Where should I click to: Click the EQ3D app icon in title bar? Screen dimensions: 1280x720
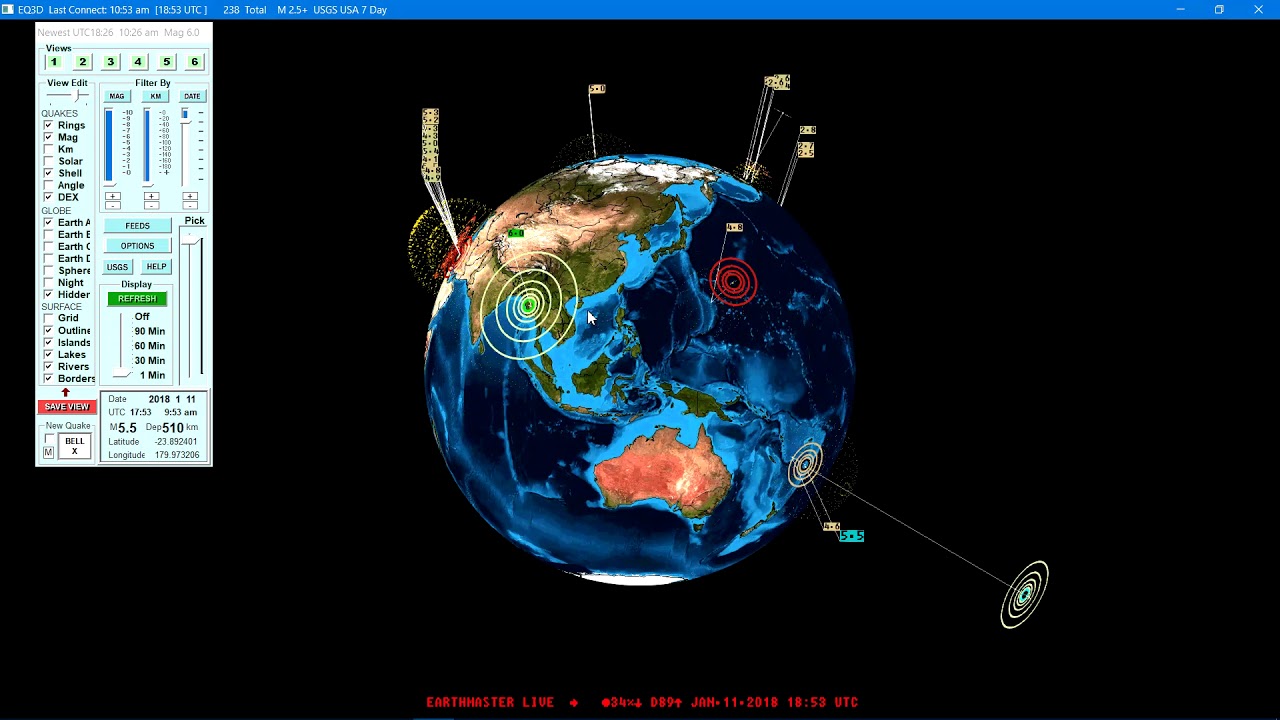[8, 9]
